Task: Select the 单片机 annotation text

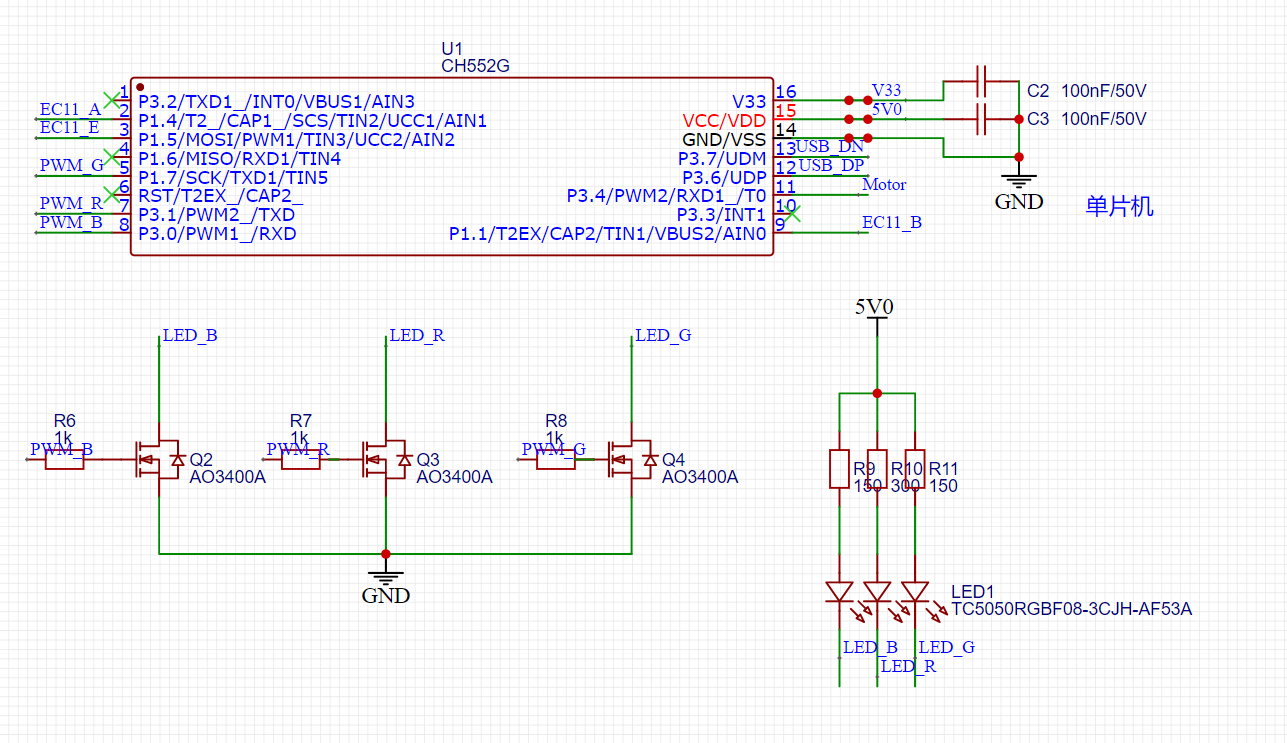Action: pyautogui.click(x=1119, y=207)
